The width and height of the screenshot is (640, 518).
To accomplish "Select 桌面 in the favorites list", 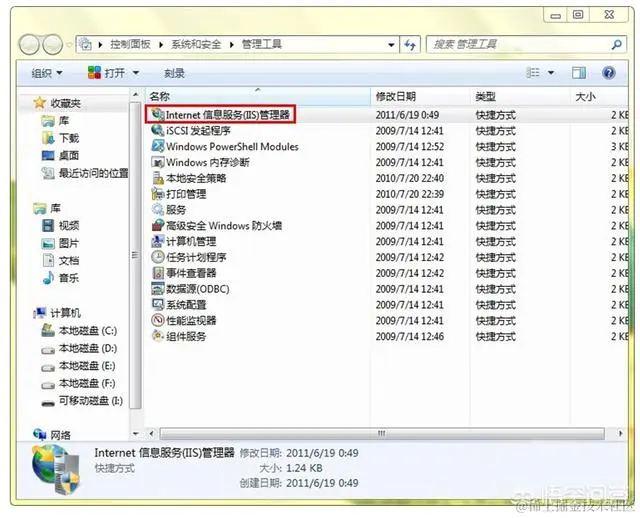I will click(69, 156).
